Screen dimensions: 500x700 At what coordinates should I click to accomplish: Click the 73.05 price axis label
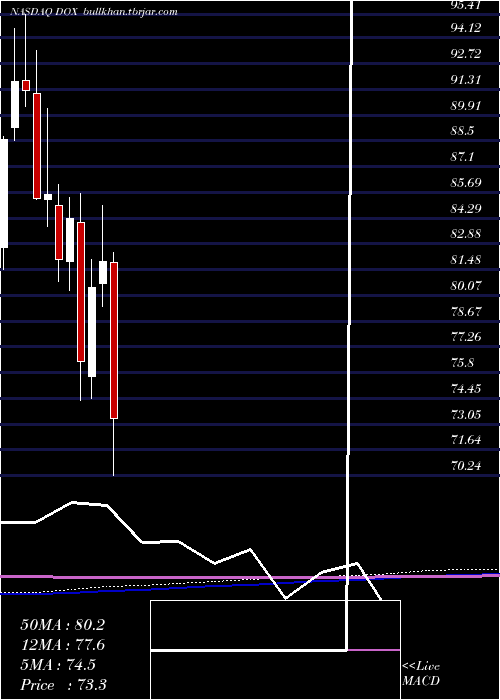point(466,415)
